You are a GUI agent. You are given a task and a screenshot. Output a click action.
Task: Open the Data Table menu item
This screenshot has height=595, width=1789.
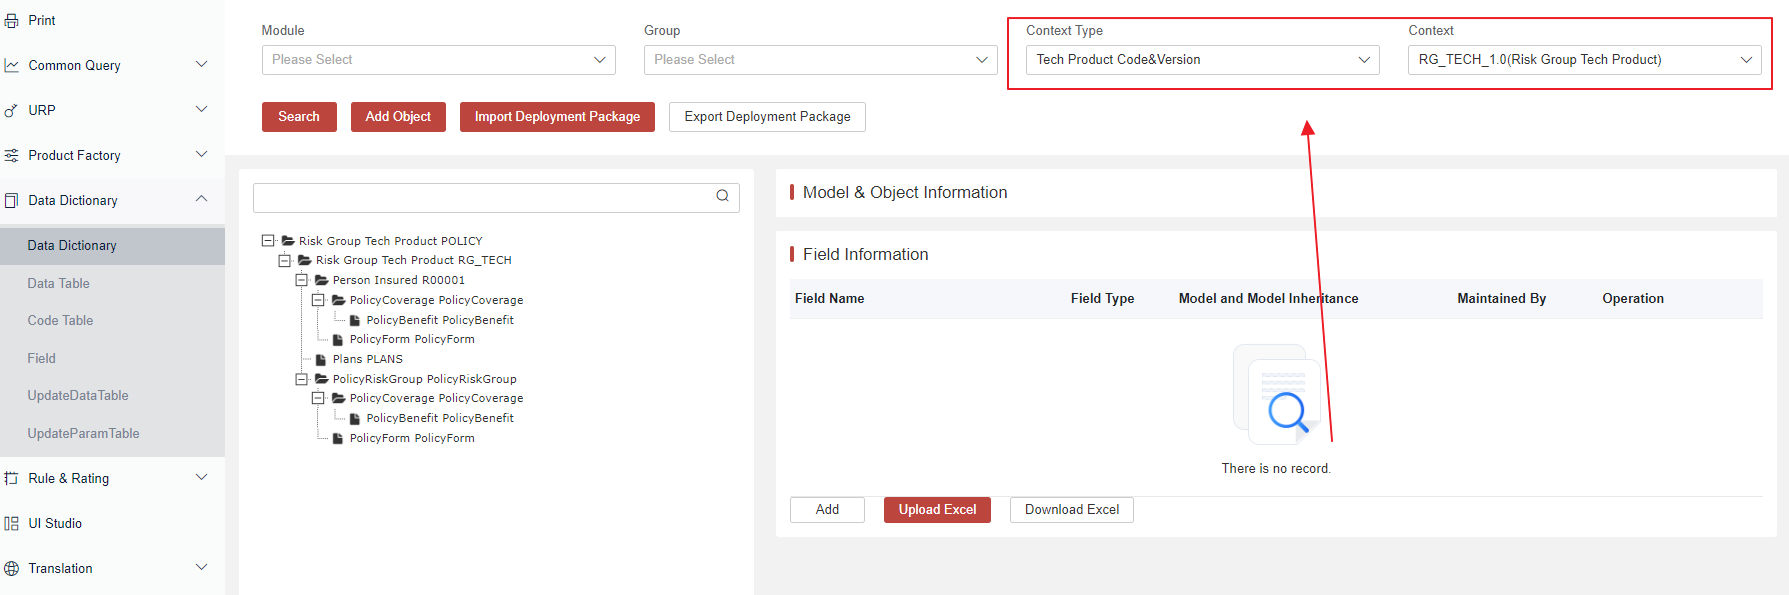pyautogui.click(x=59, y=283)
